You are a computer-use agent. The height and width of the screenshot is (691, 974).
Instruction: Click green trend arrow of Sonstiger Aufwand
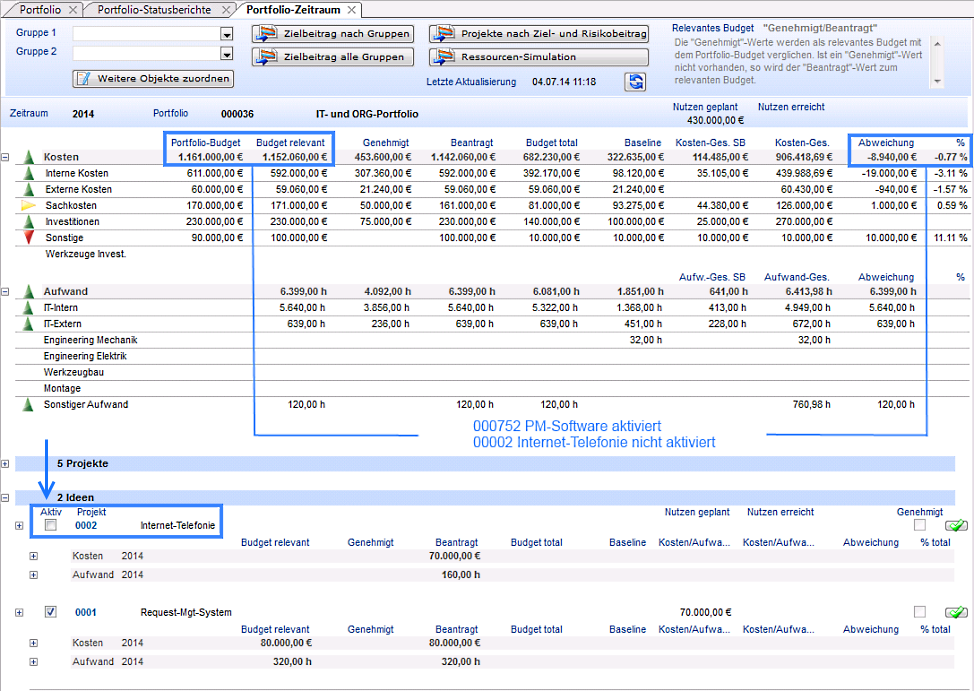(x=29, y=405)
